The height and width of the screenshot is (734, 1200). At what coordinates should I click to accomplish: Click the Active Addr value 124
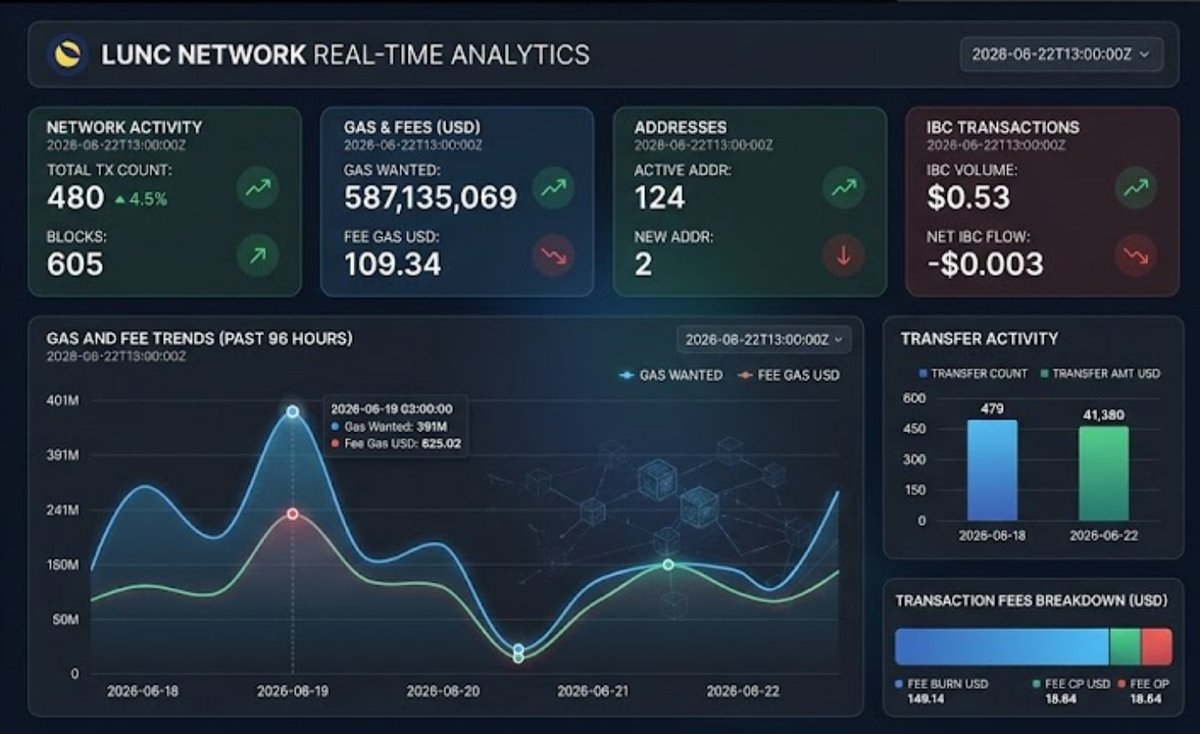click(660, 197)
